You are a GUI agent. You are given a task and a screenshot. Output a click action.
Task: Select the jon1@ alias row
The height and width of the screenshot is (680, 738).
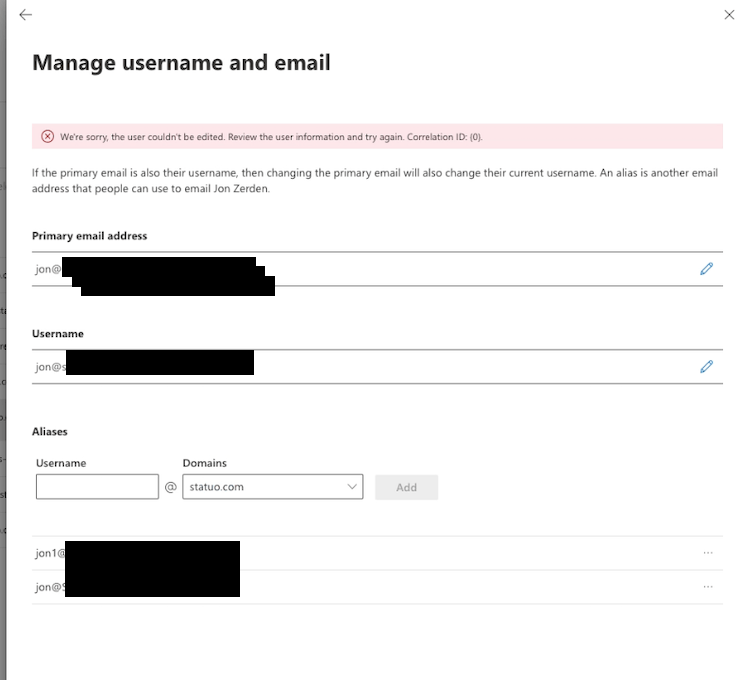click(377, 553)
